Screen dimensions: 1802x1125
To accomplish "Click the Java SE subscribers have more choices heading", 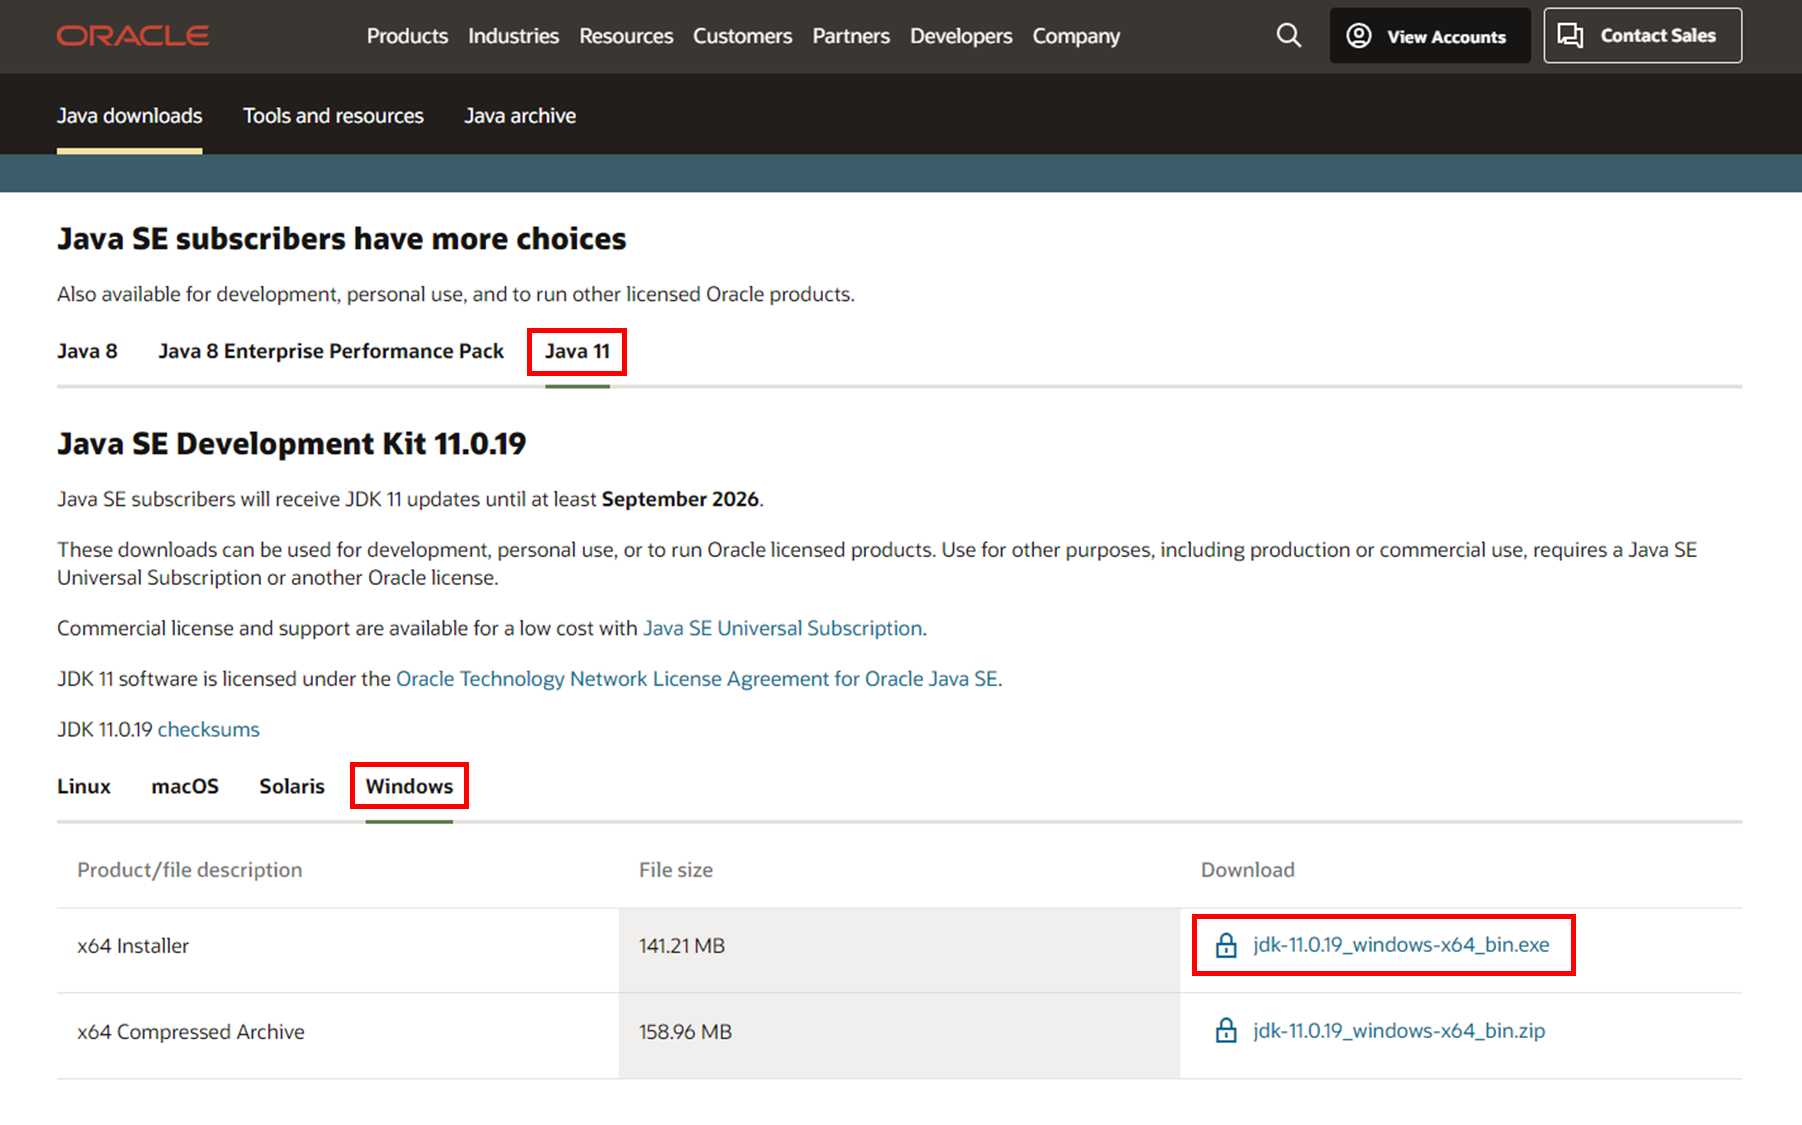I will pos(341,239).
